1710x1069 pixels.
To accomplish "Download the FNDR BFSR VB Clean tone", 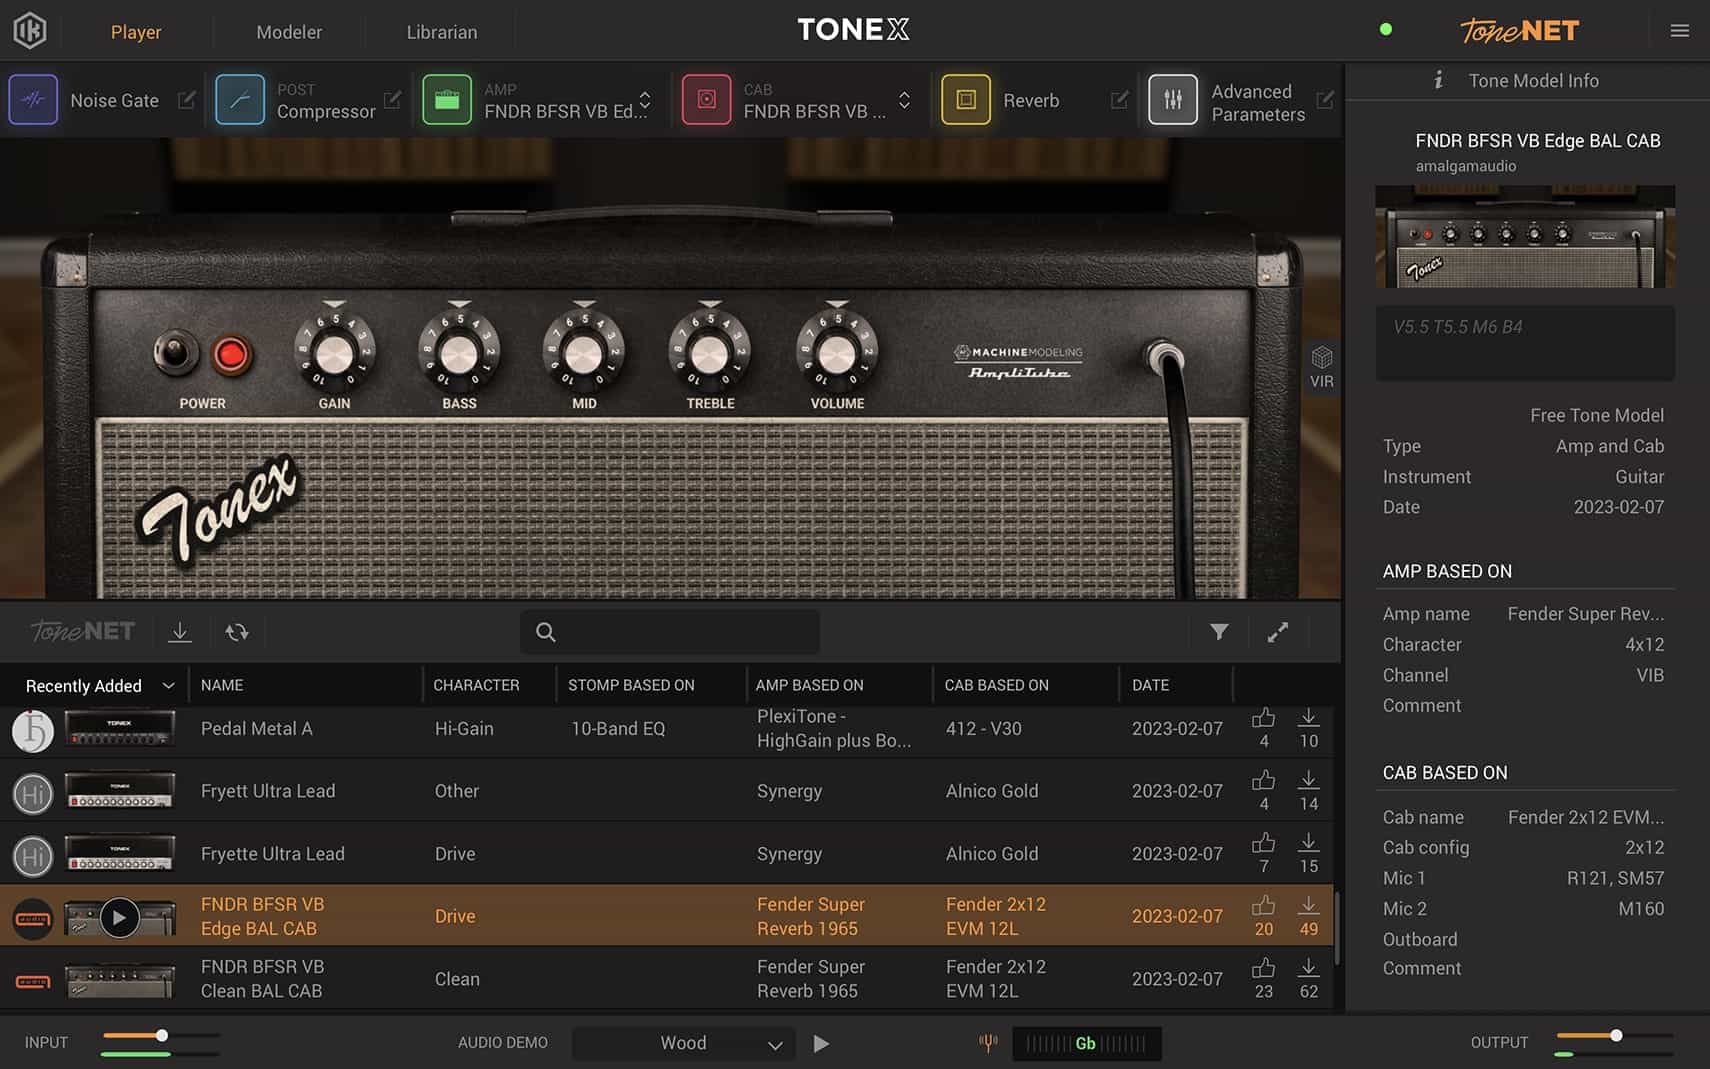I will click(1308, 968).
